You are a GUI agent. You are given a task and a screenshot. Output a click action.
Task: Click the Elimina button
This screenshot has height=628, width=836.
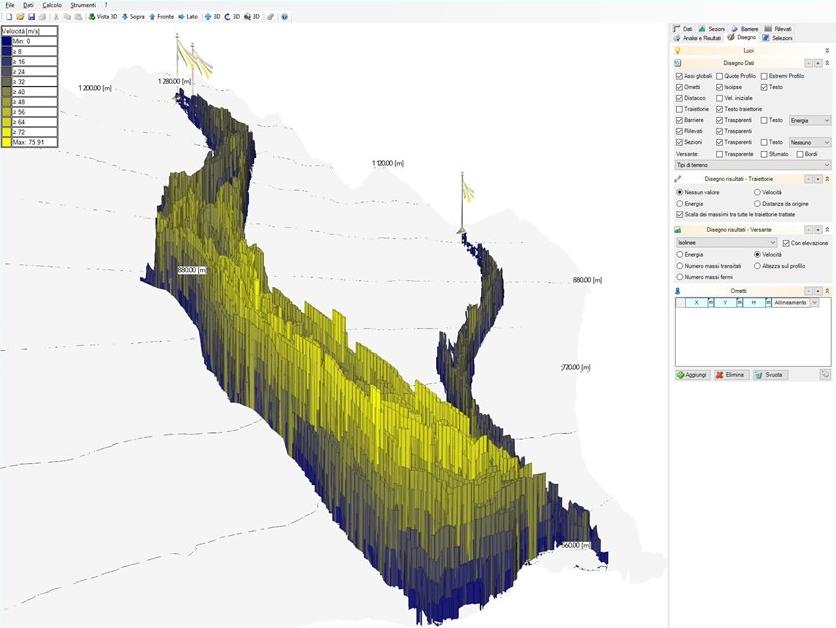(x=732, y=375)
